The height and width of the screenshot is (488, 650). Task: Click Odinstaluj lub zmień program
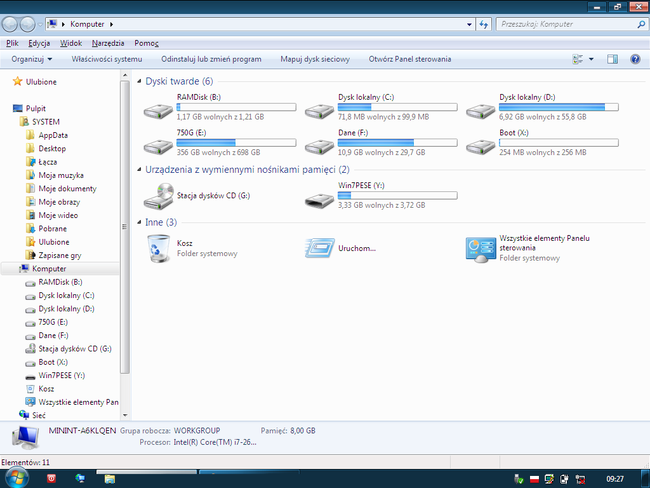(x=211, y=59)
